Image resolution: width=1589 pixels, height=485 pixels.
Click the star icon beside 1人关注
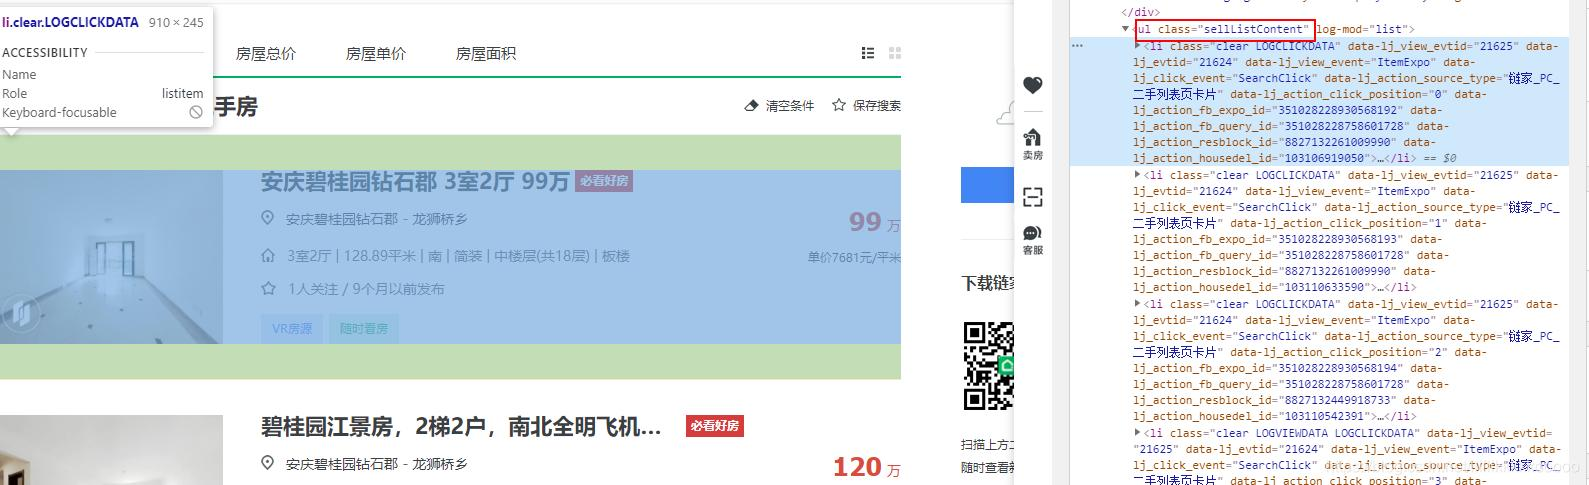(x=268, y=288)
